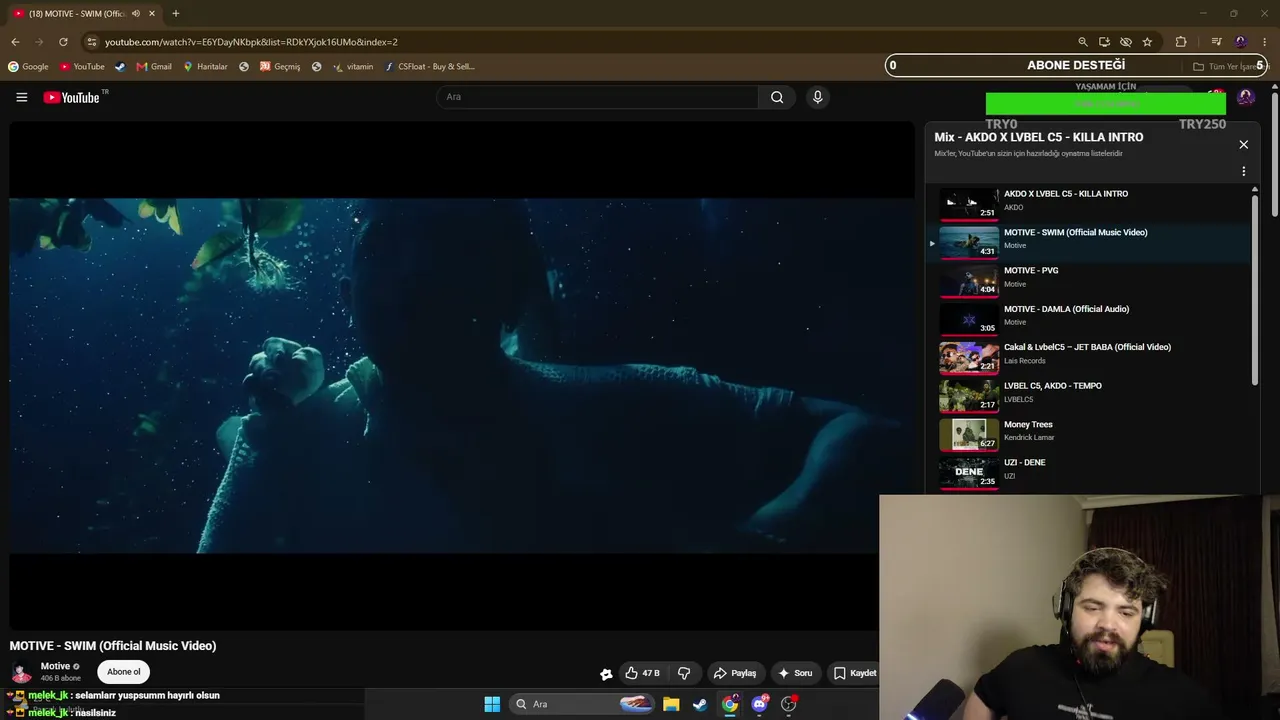The width and height of the screenshot is (1280, 720).
Task: Open the Geçmiş bookmark
Action: coord(280,67)
